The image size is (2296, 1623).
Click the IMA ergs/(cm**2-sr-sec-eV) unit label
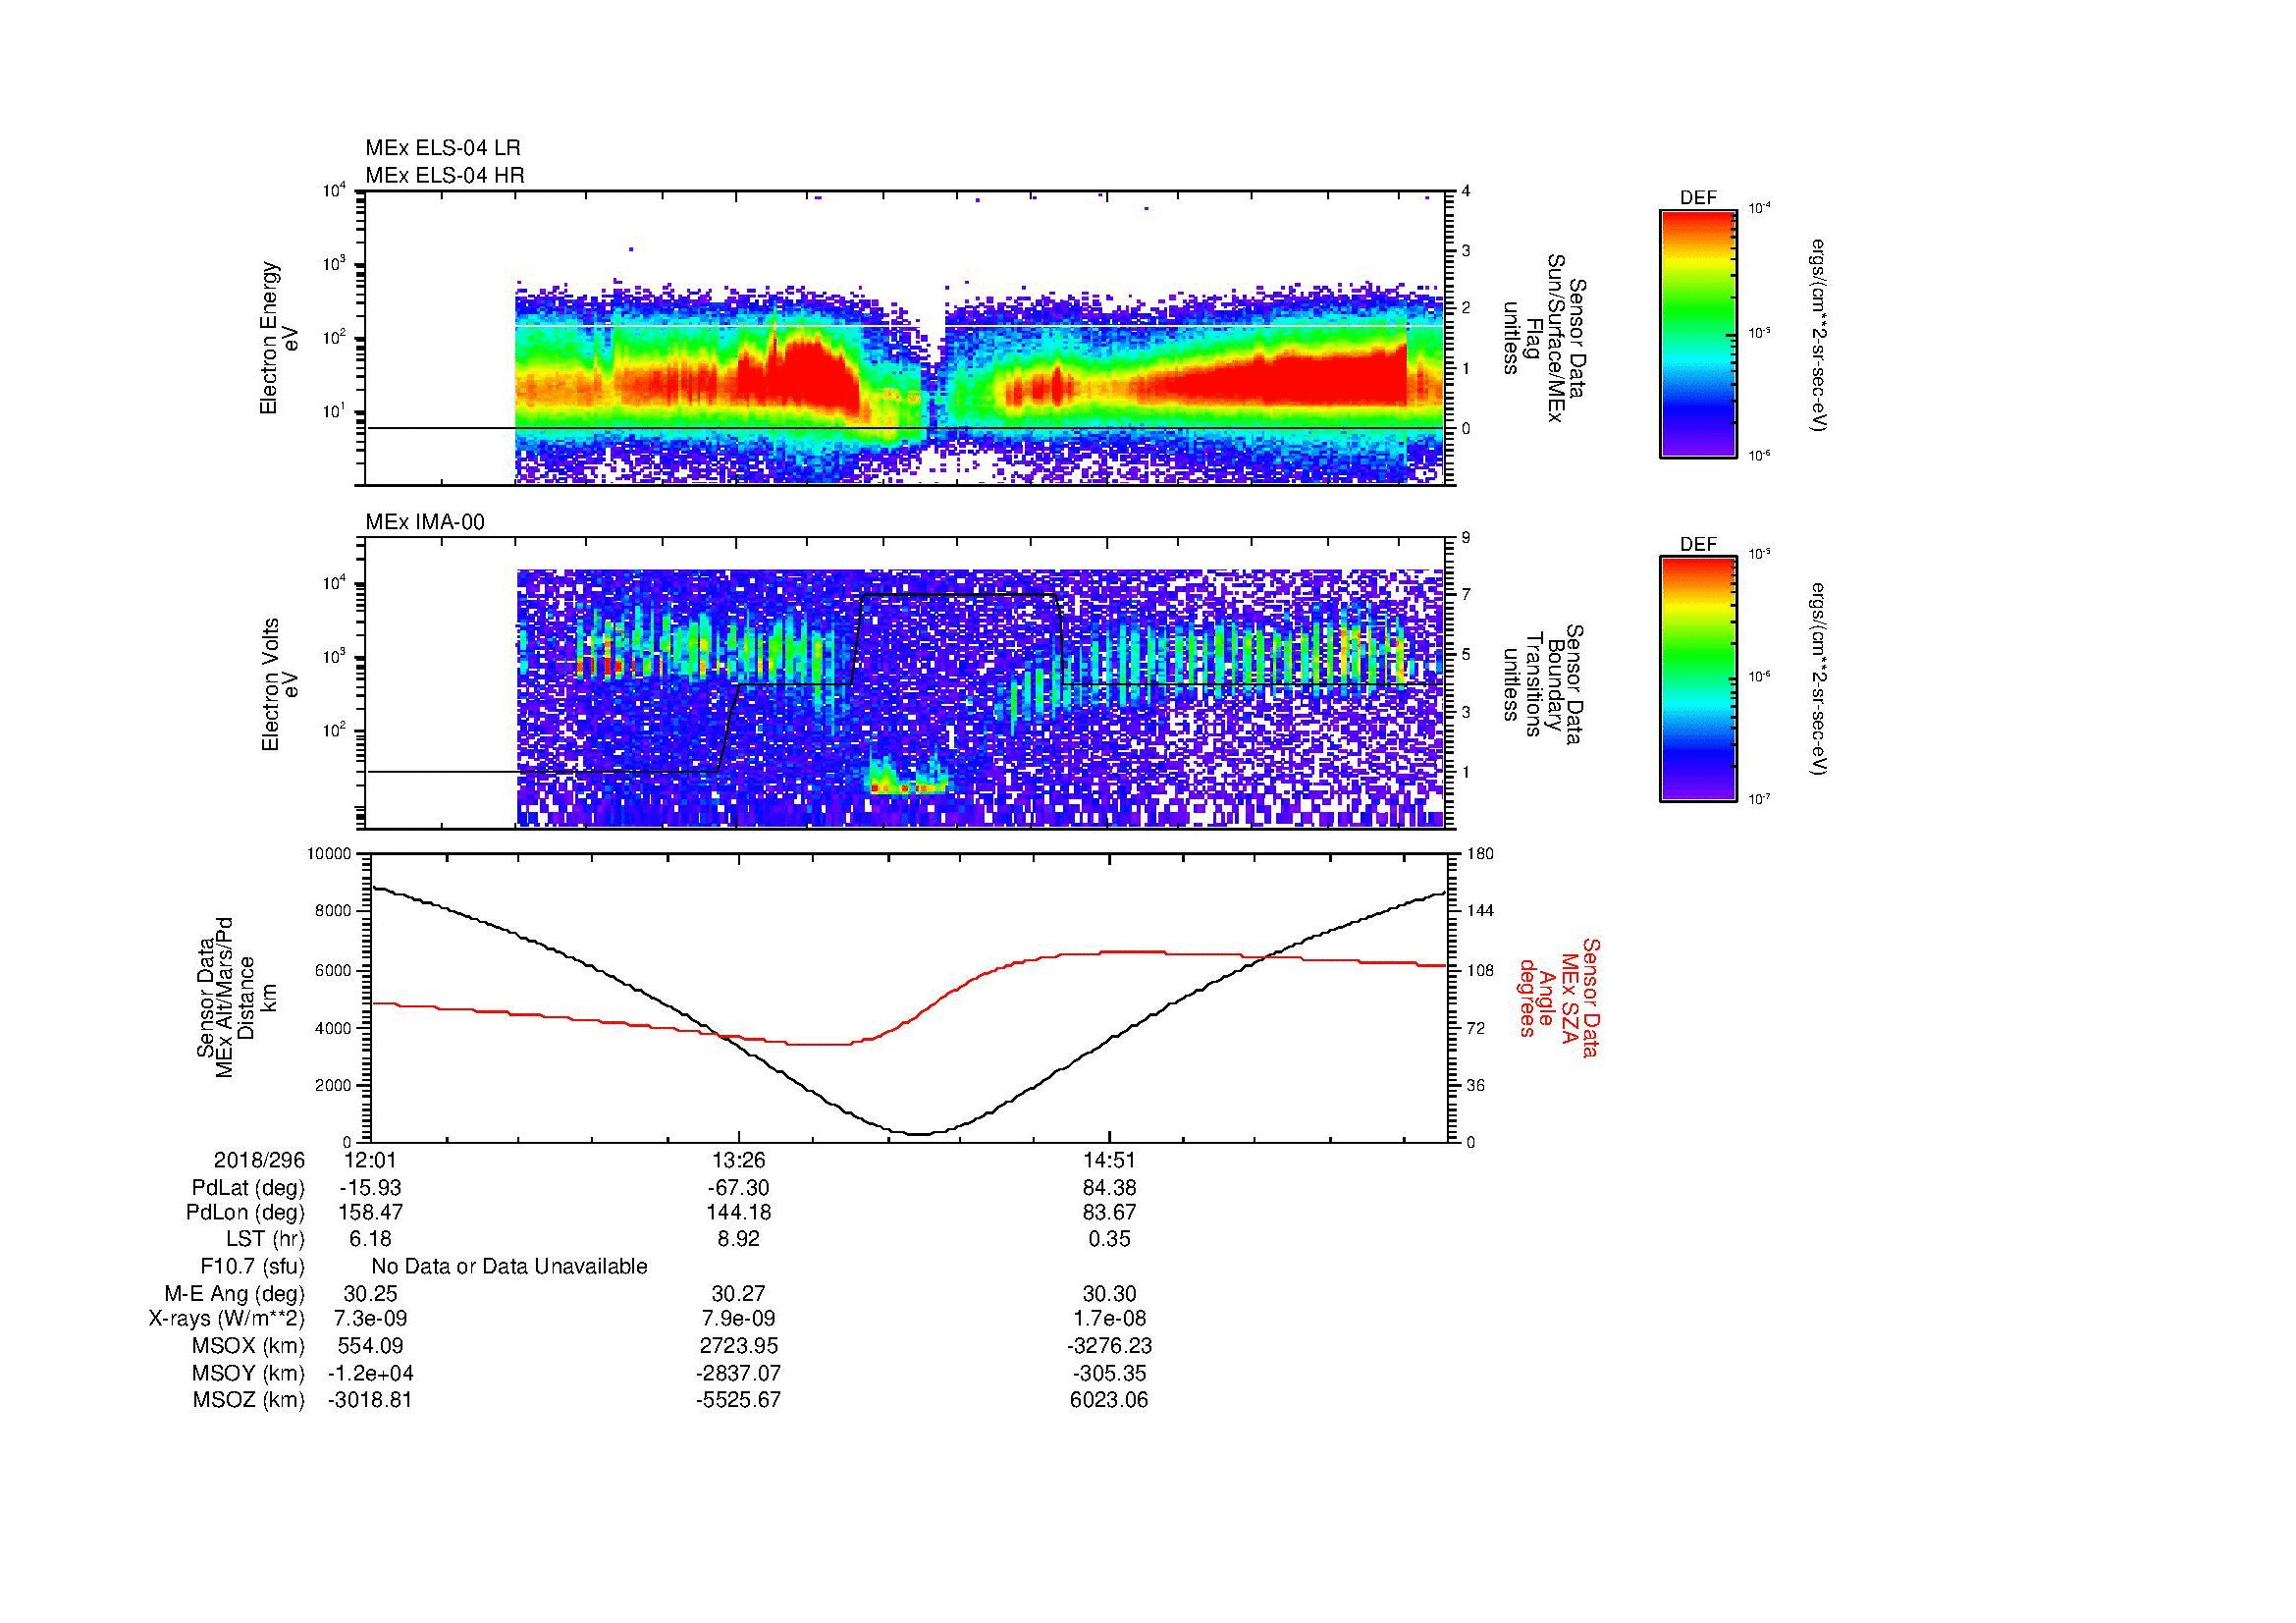point(1819,680)
